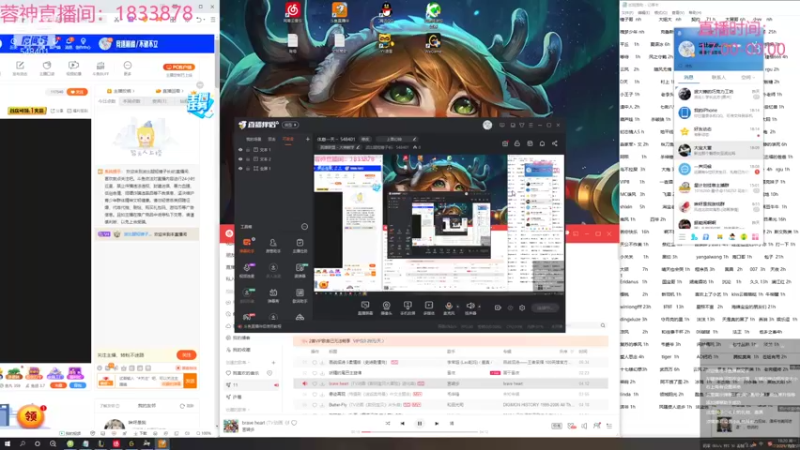800x450 pixels.
Task: Switch to the orange selected scene tab
Action: tap(288, 139)
